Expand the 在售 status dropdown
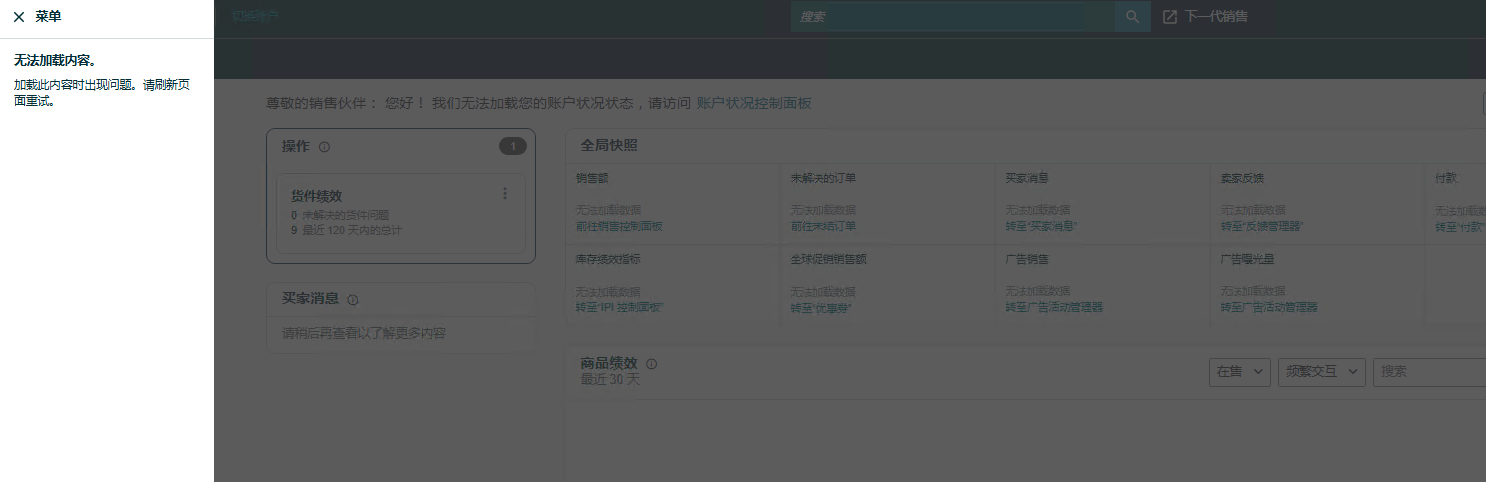The width and height of the screenshot is (1486, 482). [x=1239, y=371]
